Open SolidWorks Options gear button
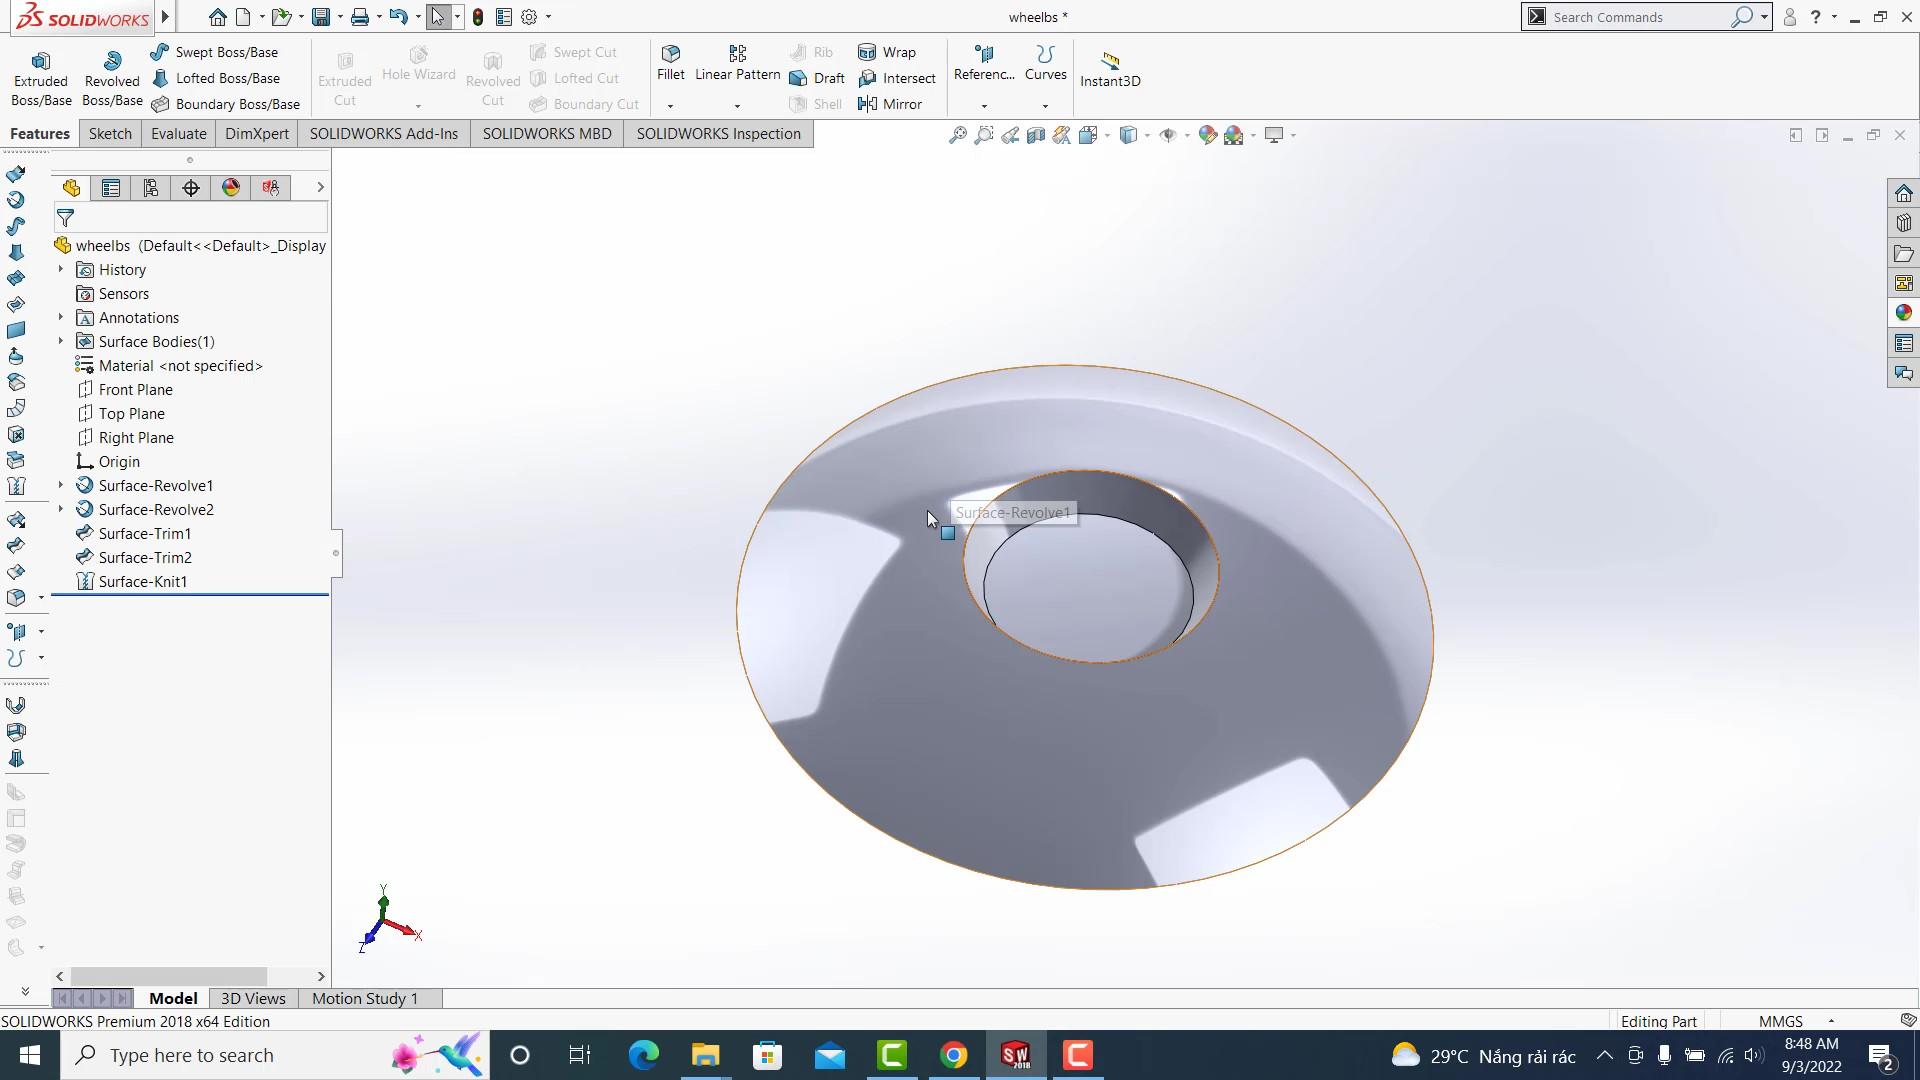1920x1080 pixels. [x=529, y=17]
